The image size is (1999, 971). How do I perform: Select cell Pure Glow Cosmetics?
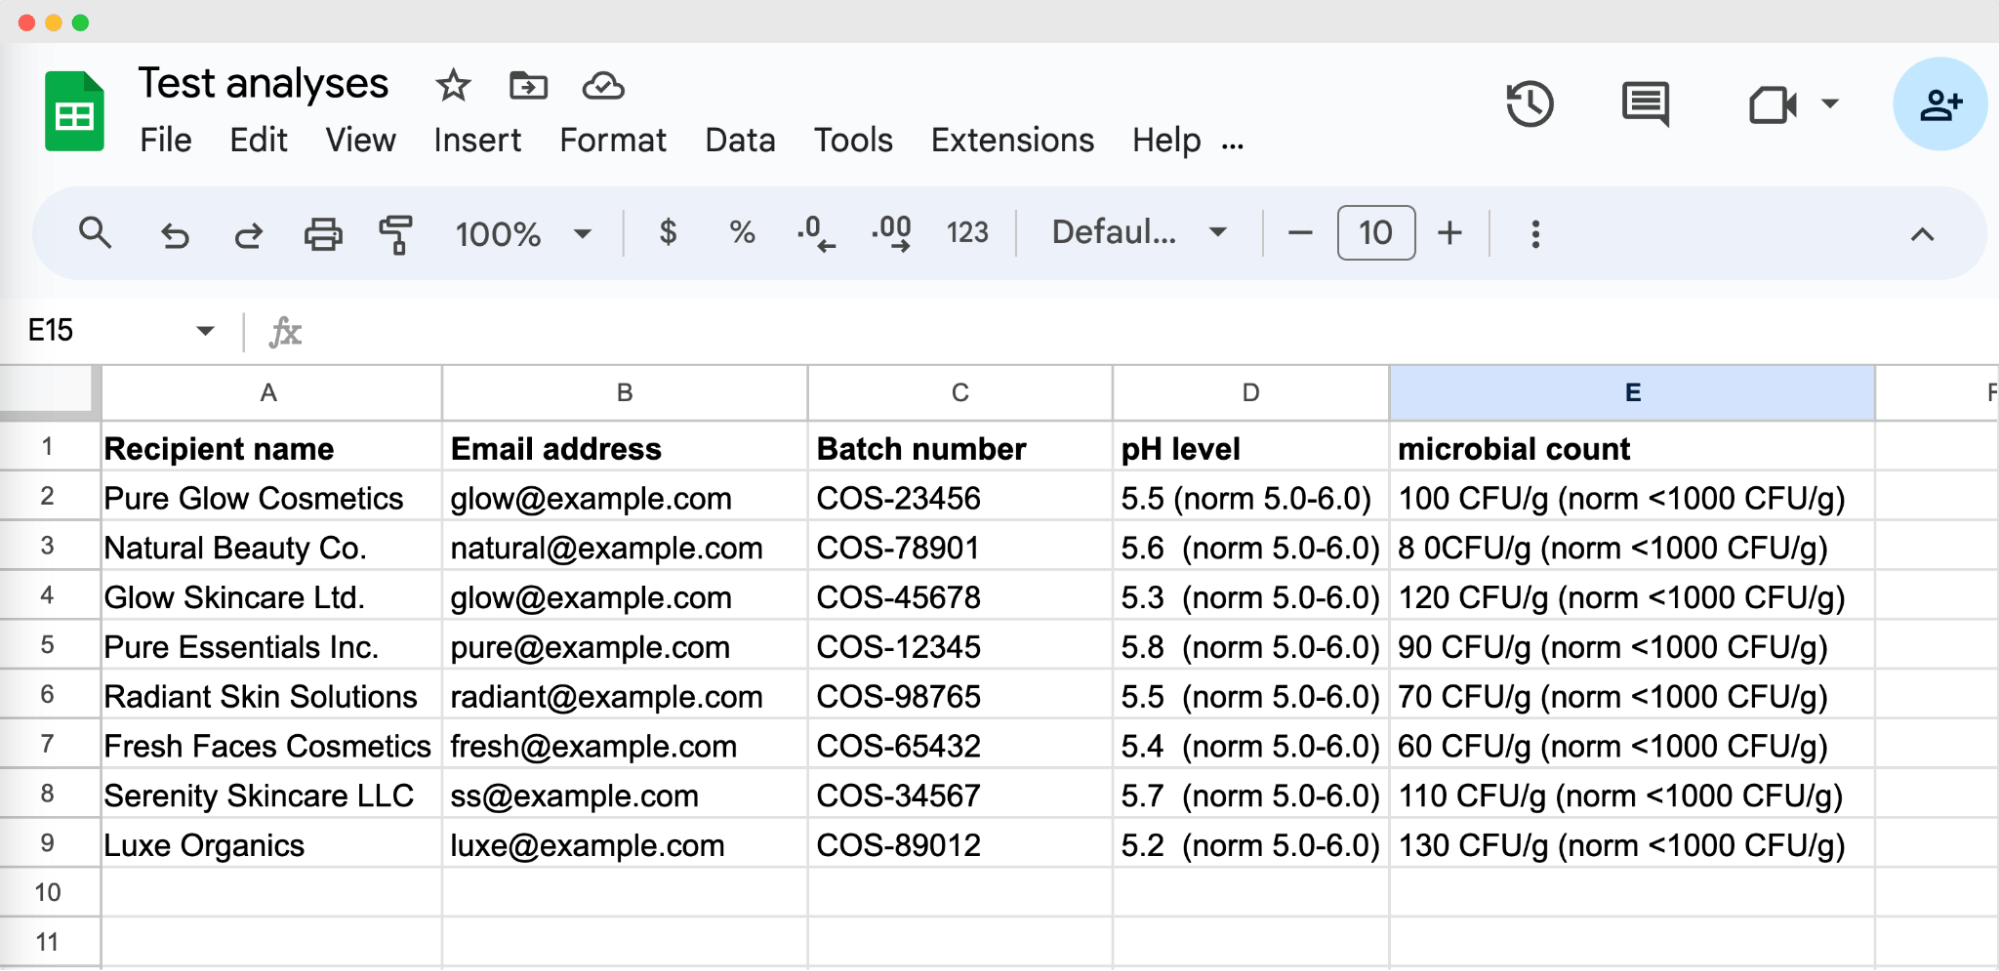pos(271,498)
